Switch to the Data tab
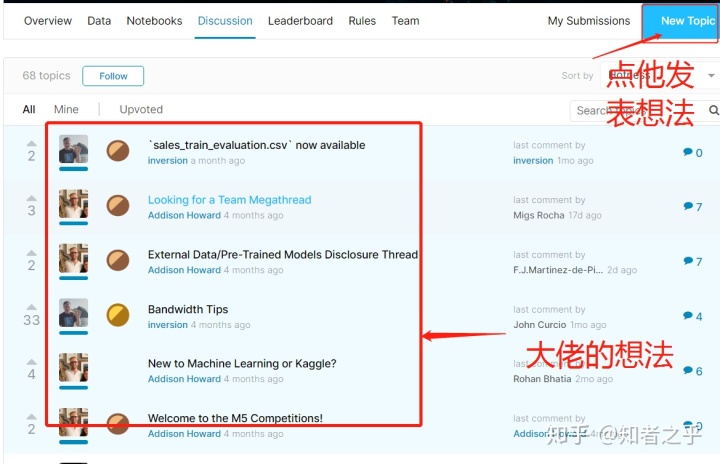The image size is (720, 464). pos(99,21)
